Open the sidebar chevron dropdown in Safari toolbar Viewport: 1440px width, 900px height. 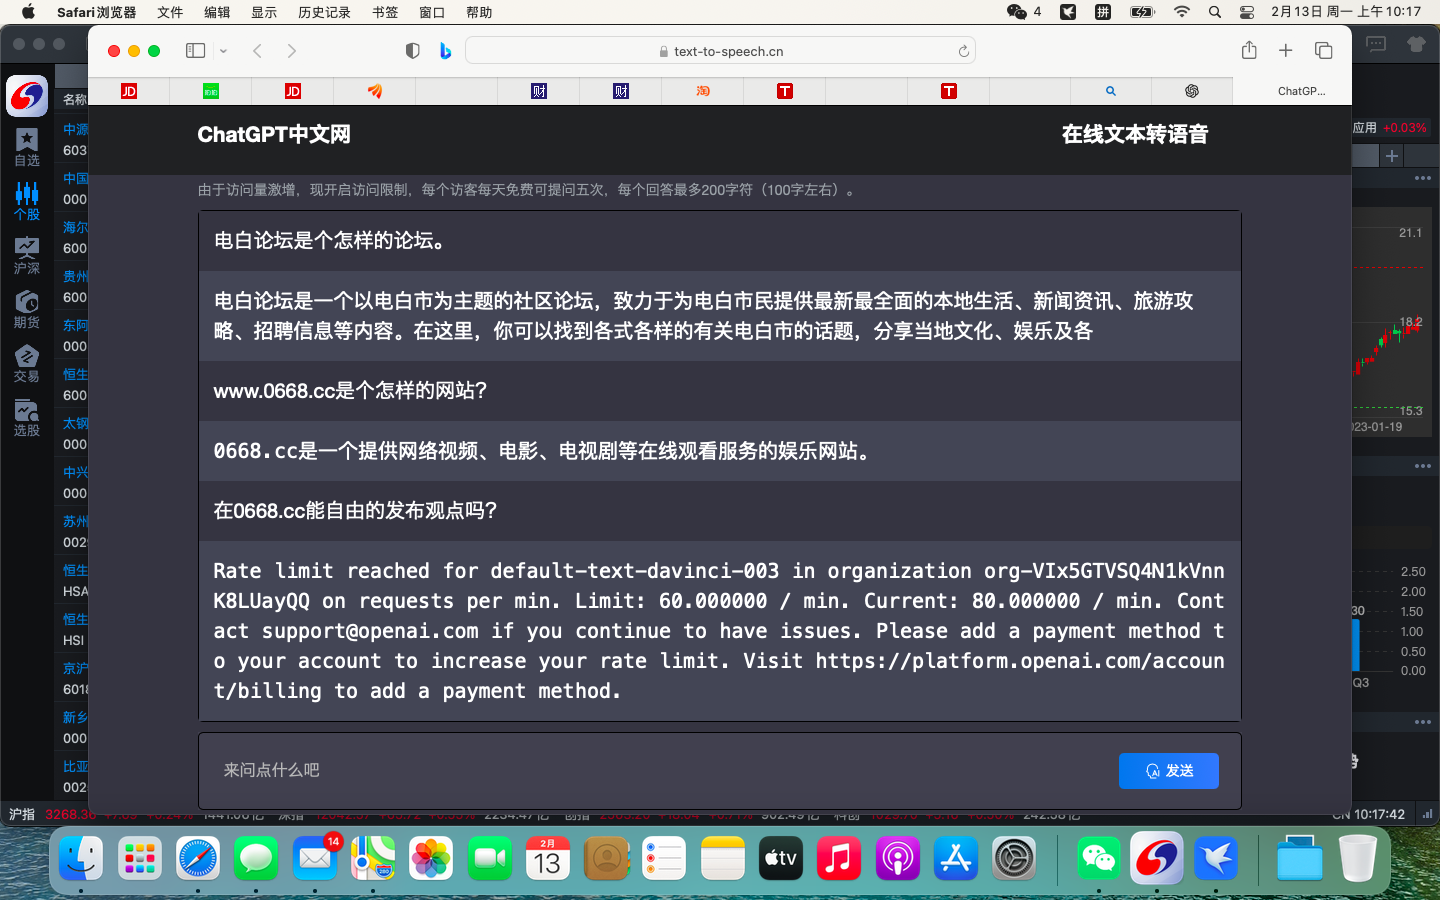click(224, 52)
